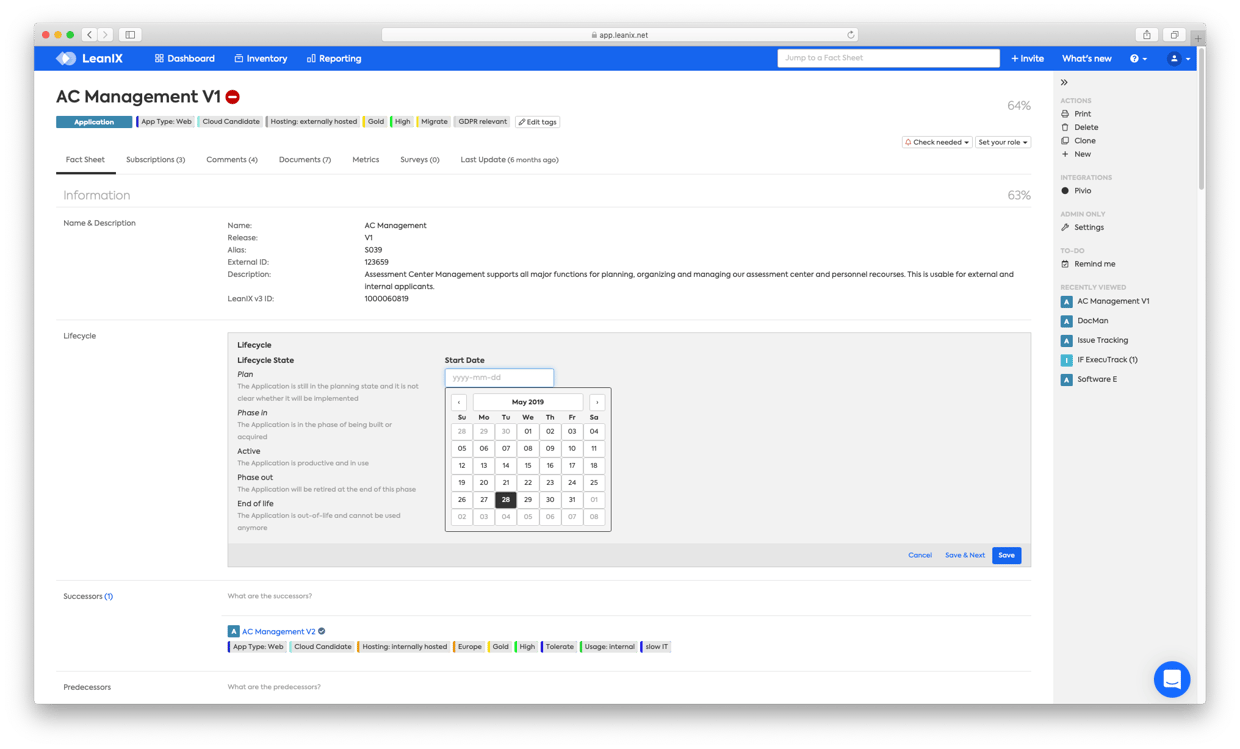Open the AC Management V2 successor link

pyautogui.click(x=280, y=631)
